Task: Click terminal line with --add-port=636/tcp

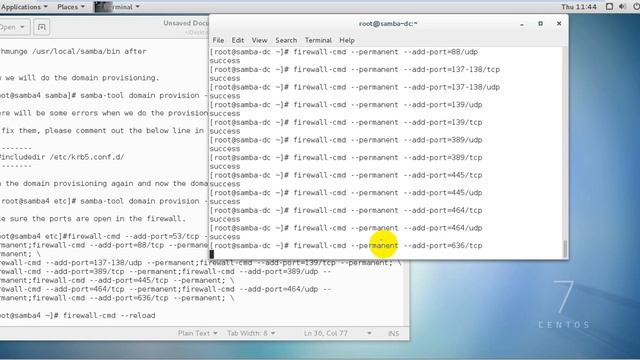Action: coord(346,245)
